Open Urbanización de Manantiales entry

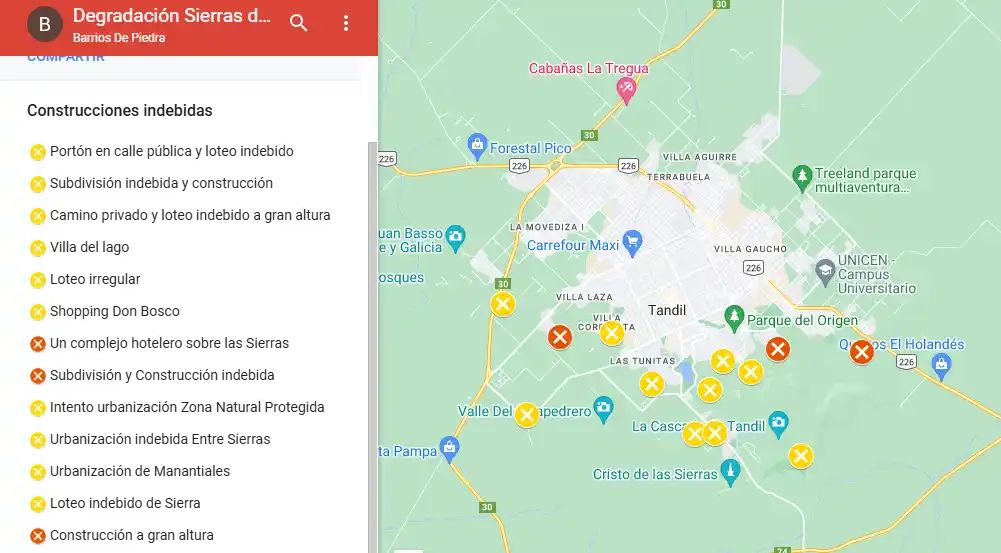[139, 471]
